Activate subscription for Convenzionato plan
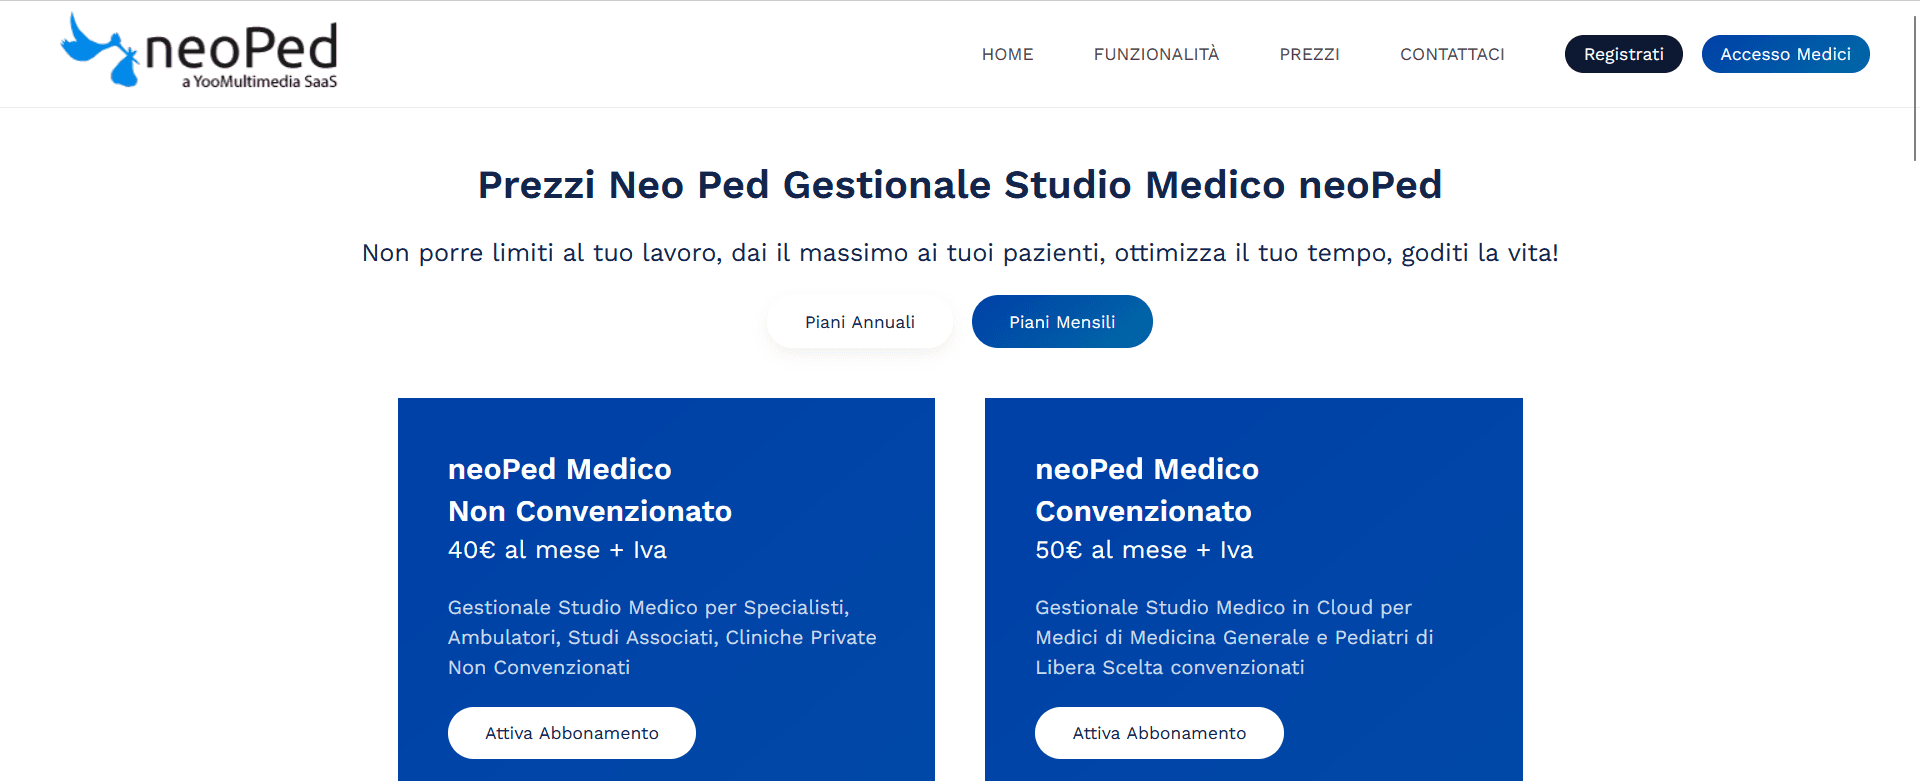 (x=1158, y=732)
